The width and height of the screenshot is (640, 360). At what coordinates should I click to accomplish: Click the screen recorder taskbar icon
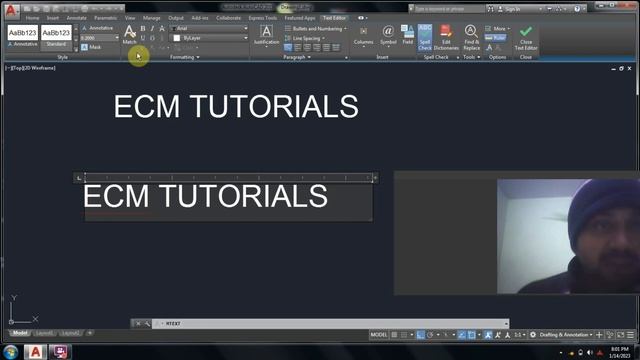tap(60, 352)
